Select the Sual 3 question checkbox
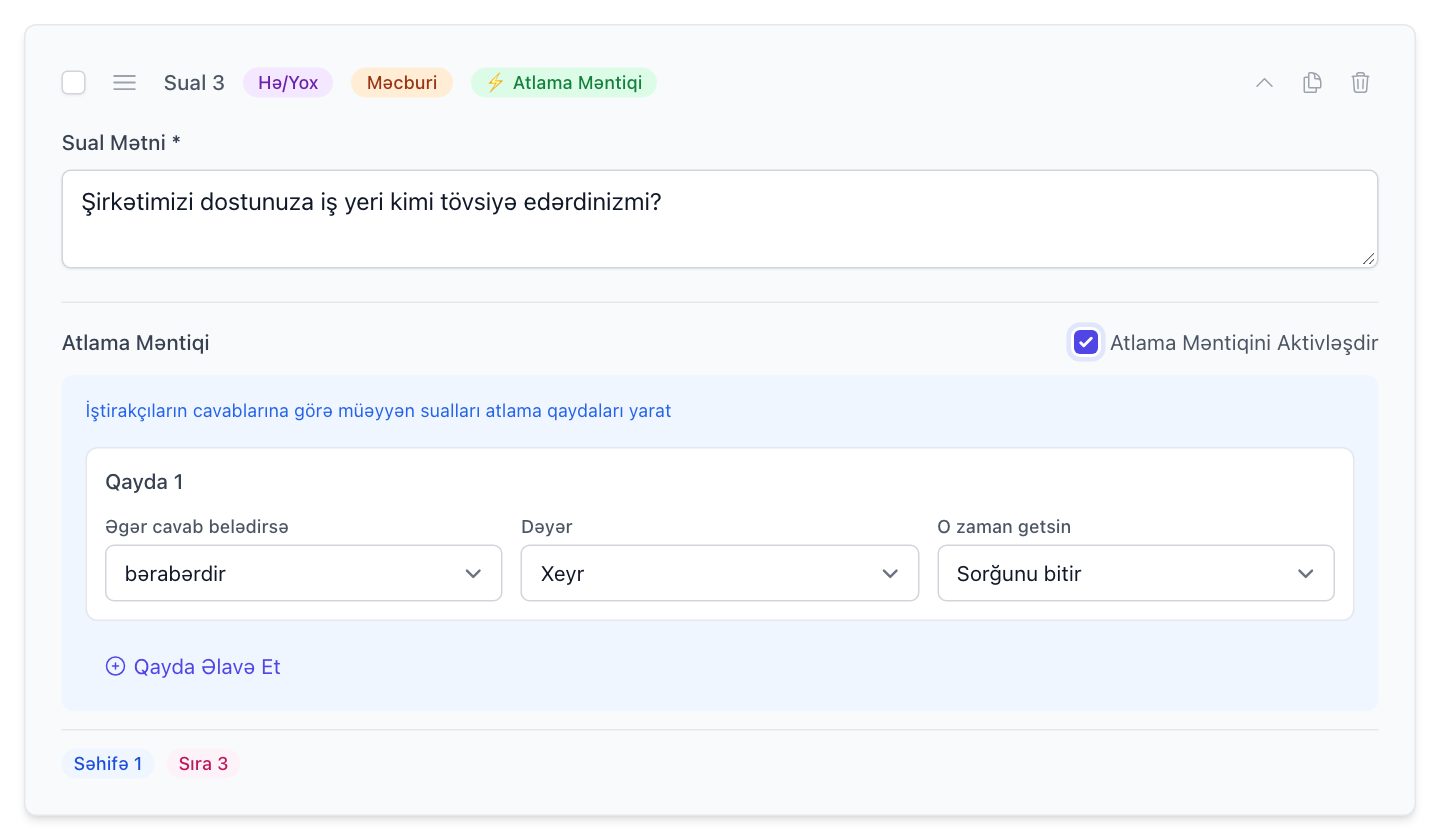The width and height of the screenshot is (1440, 840). (x=74, y=83)
